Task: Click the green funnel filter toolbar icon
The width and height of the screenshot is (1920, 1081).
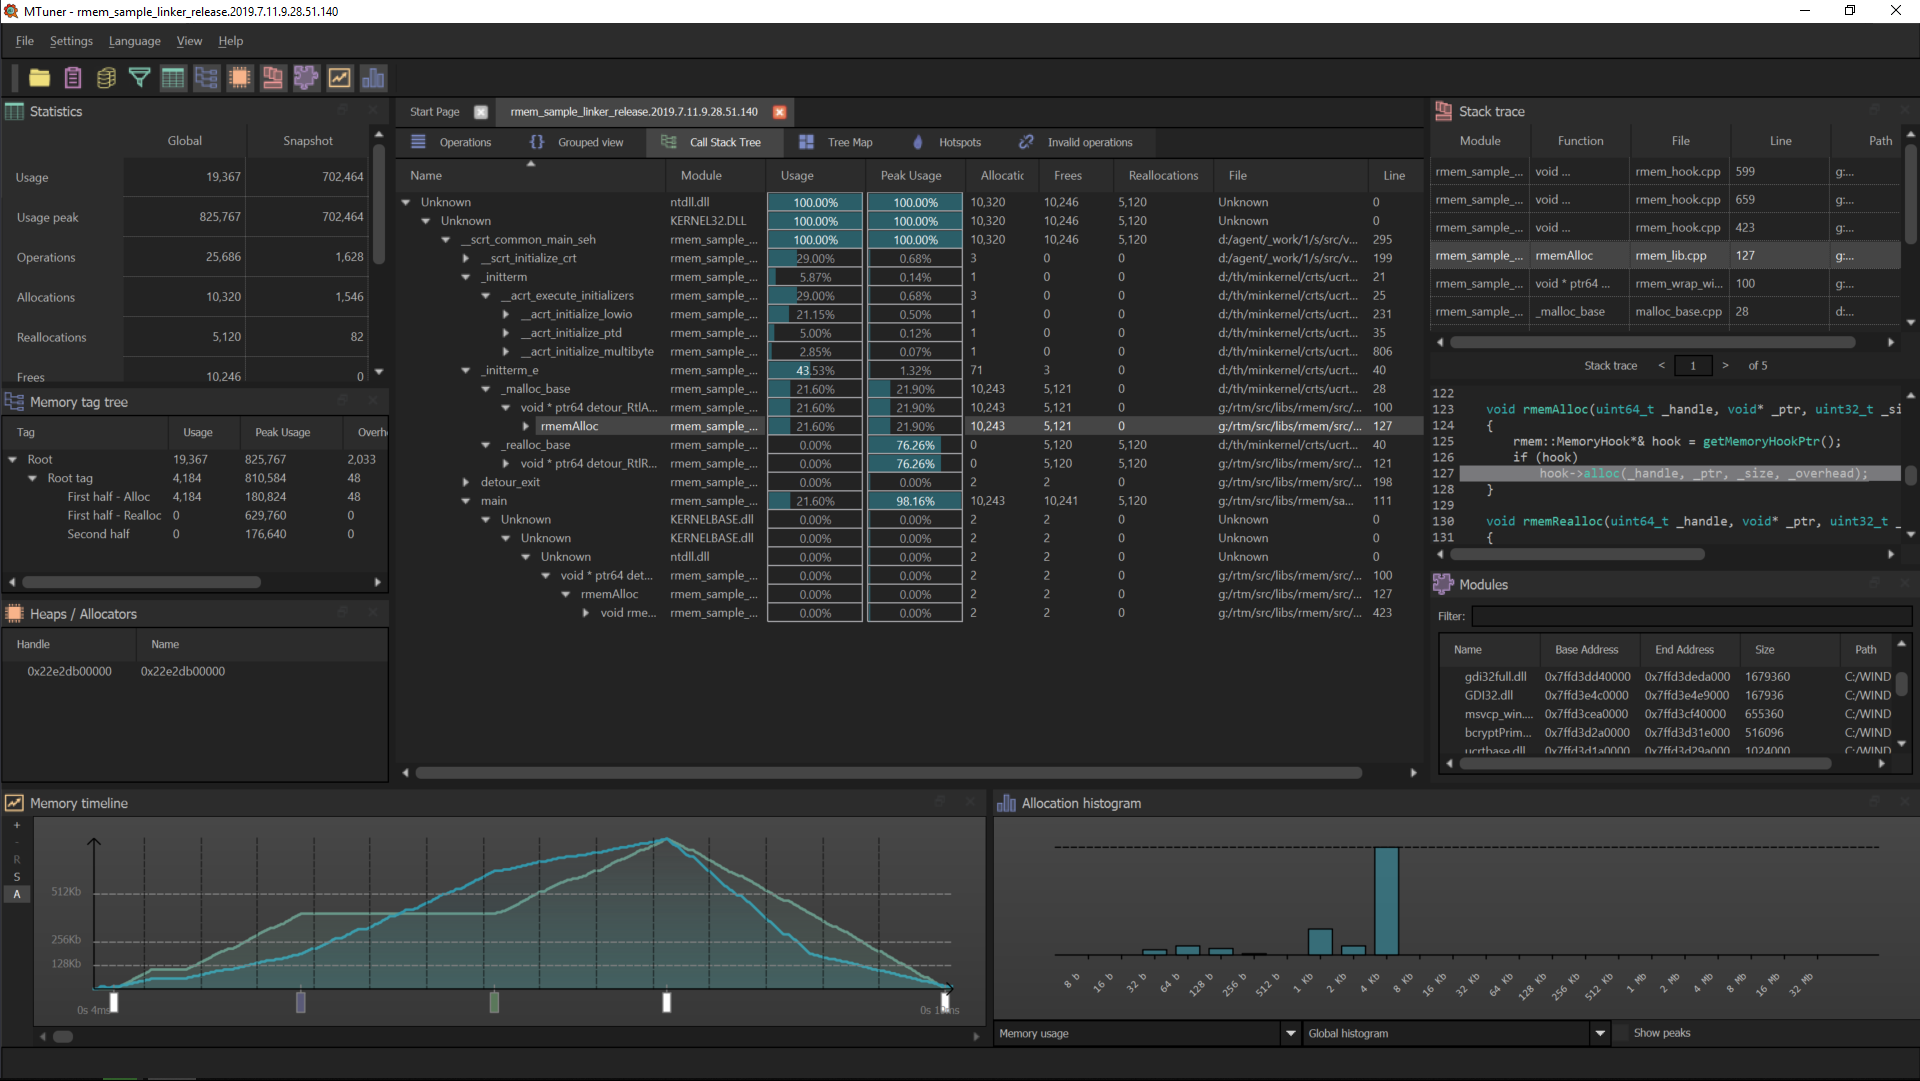Action: coord(140,78)
